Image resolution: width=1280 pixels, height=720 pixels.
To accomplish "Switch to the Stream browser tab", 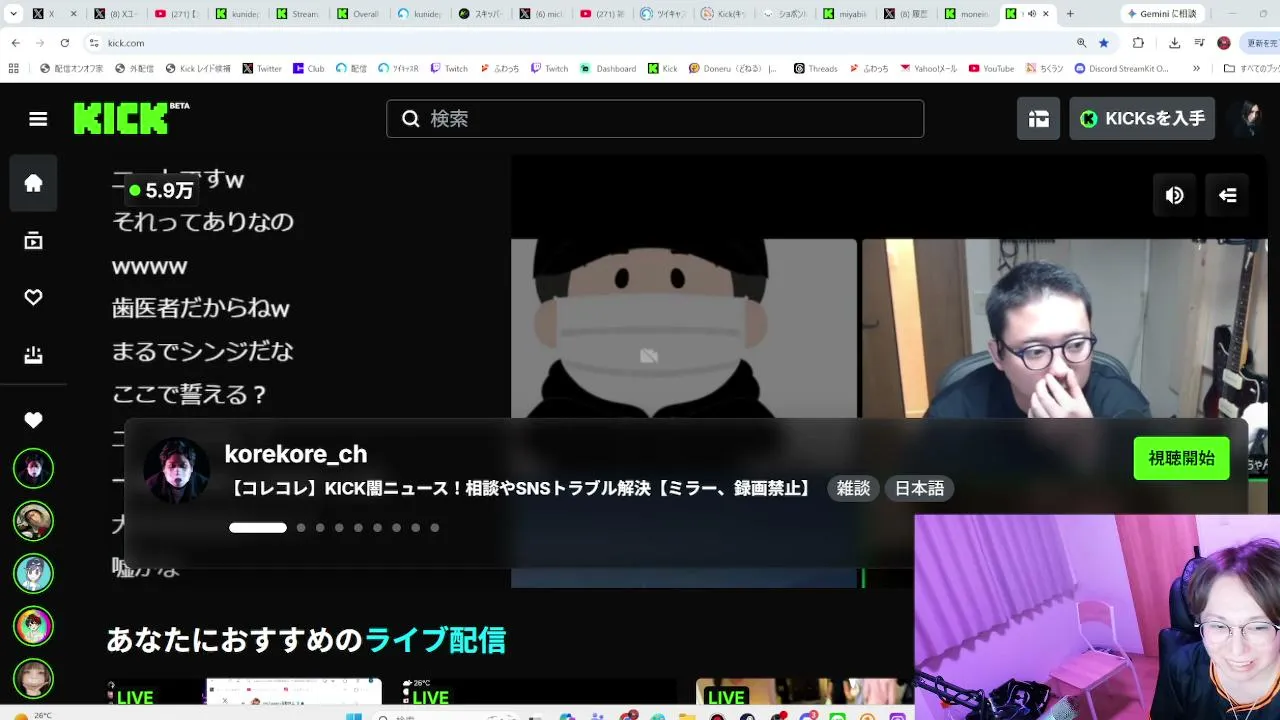I will 296,14.
